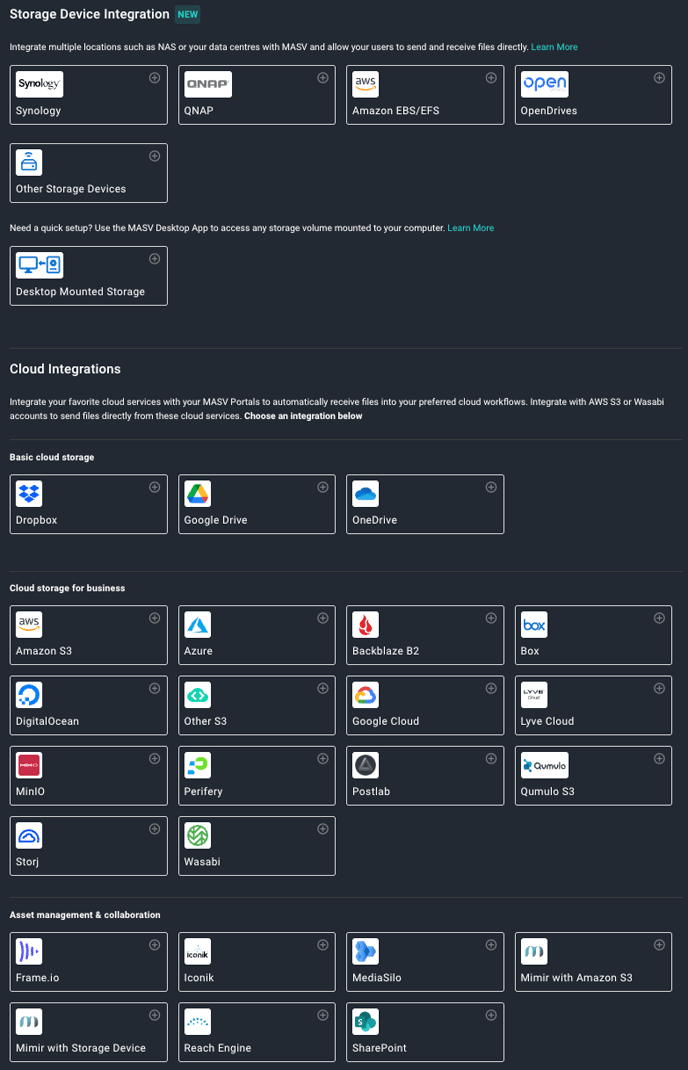
Task: Select the Mimir with Storage Device label
Action: [81, 1048]
